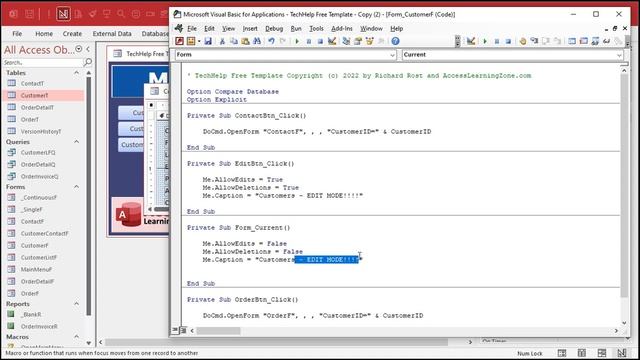Click the code window horizontal scrollbar thumb

[218, 331]
